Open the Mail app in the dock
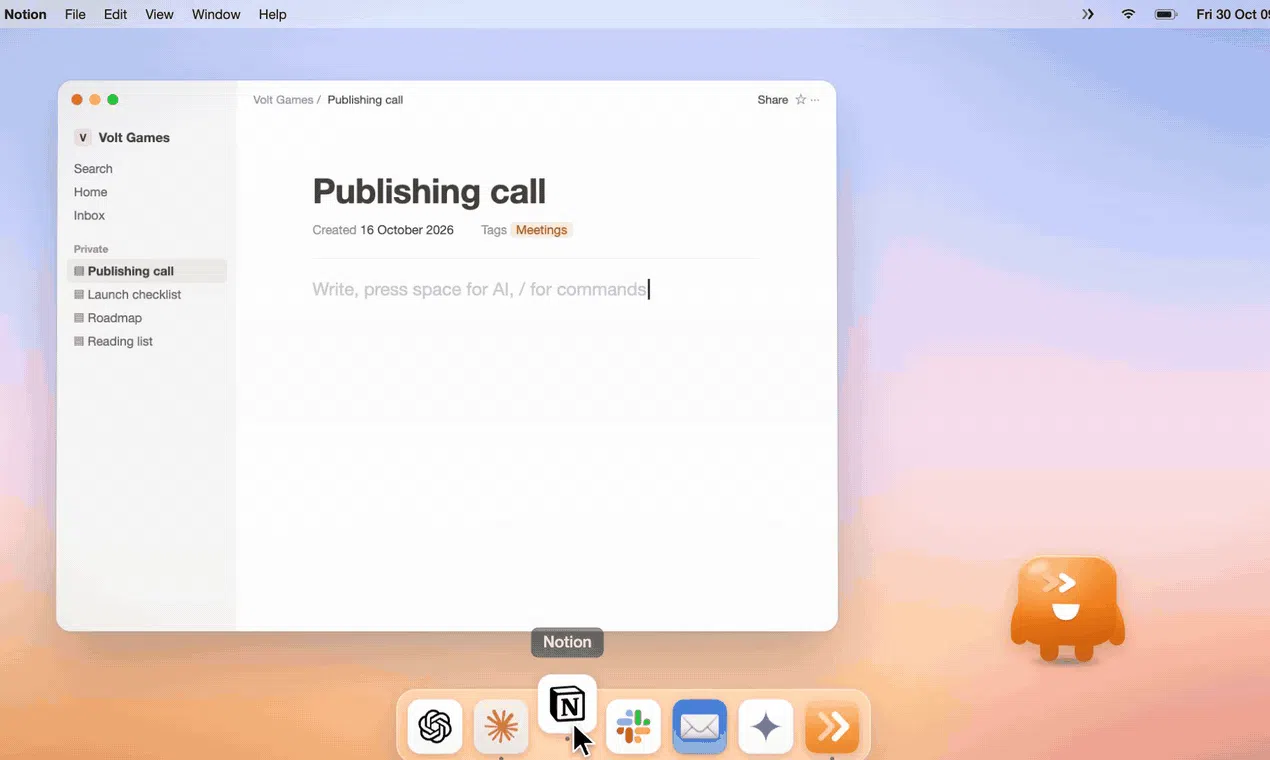The width and height of the screenshot is (1270, 760). 699,726
